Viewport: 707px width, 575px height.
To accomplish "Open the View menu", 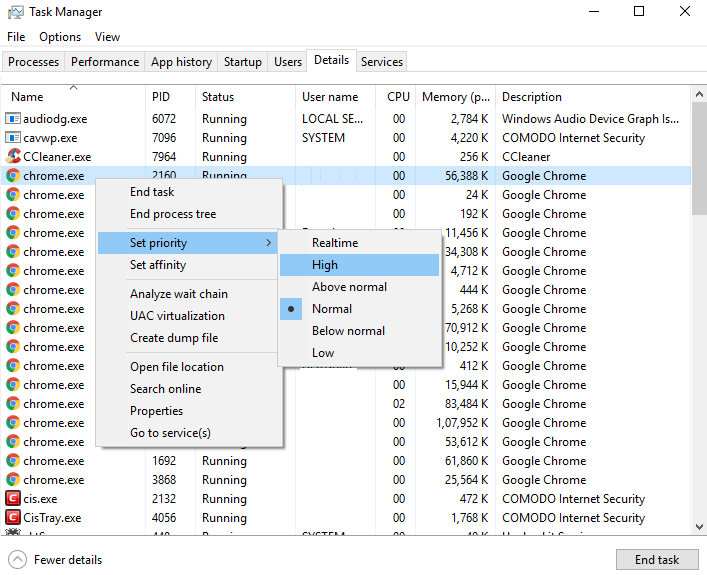I will click(107, 37).
